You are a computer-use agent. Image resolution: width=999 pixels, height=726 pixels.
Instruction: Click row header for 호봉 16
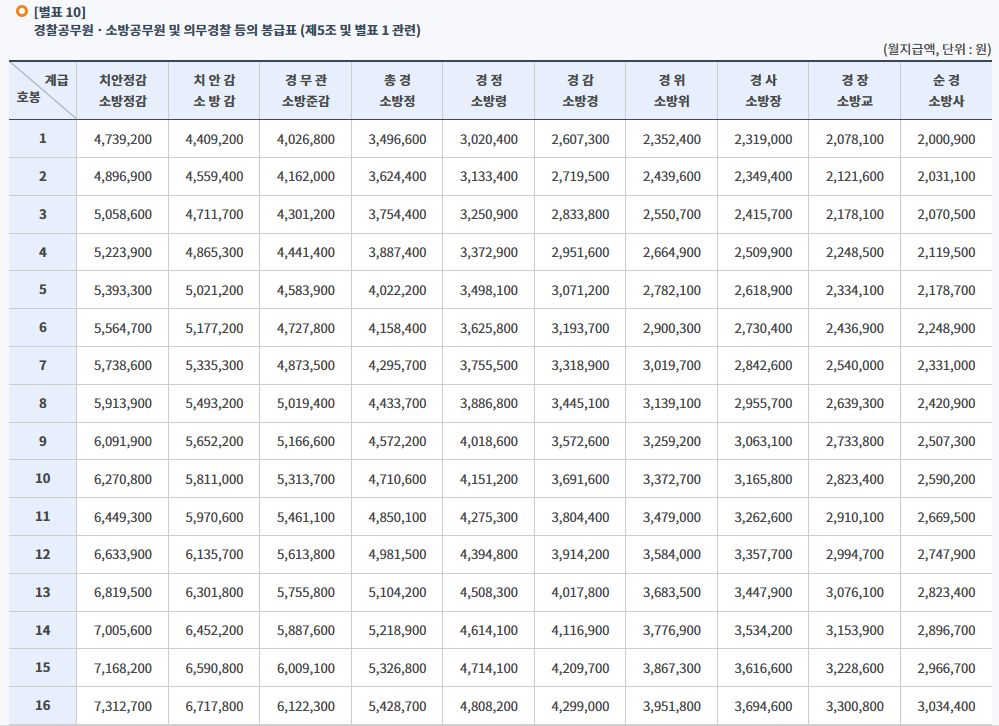(43, 705)
